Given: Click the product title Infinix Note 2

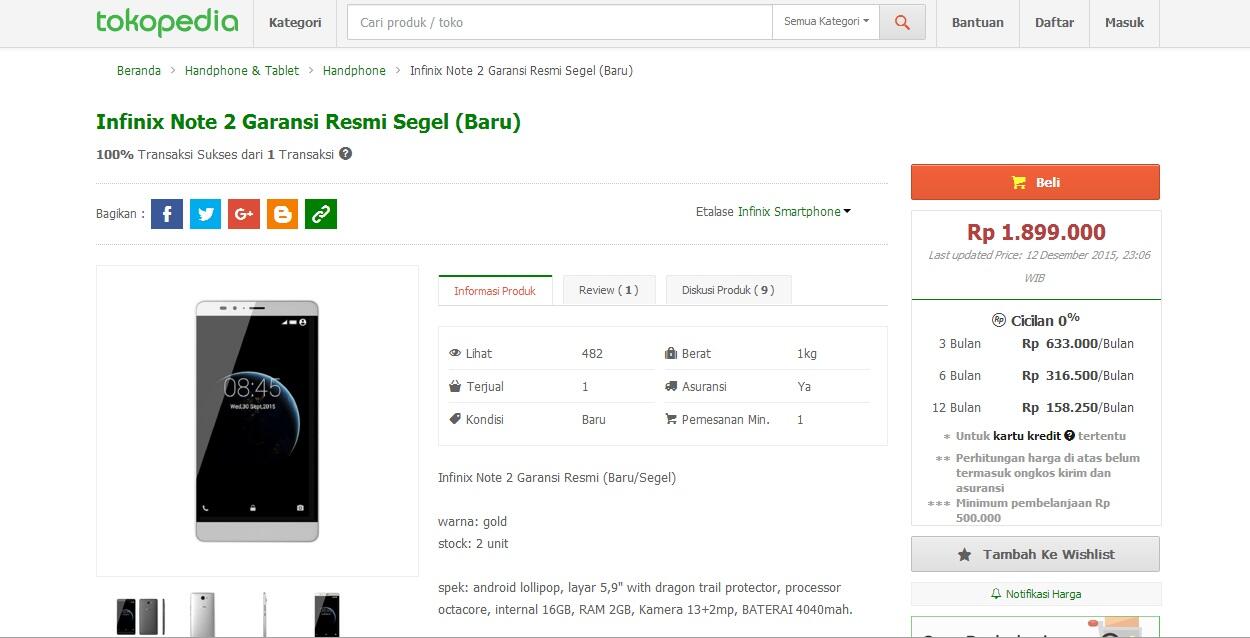Looking at the screenshot, I should 308,122.
